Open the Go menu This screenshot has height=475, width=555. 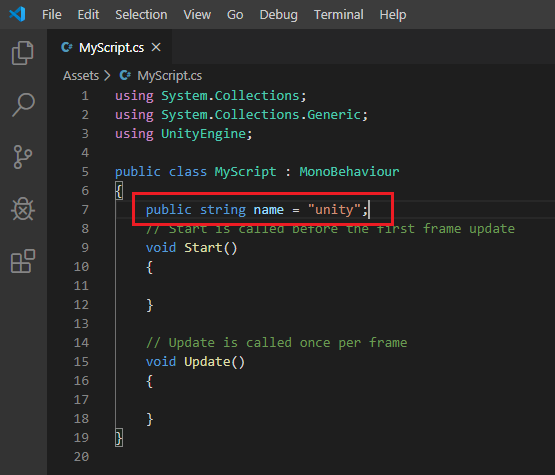[235, 15]
